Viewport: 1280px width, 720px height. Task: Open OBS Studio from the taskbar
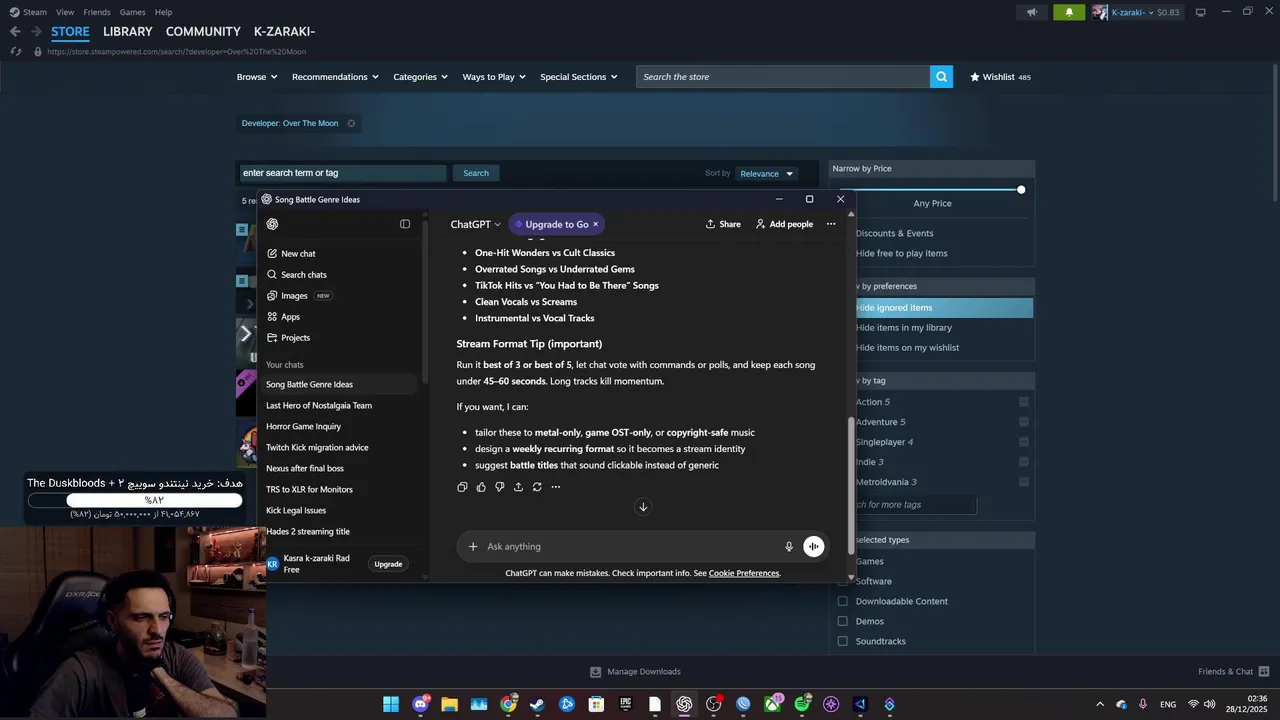(713, 704)
